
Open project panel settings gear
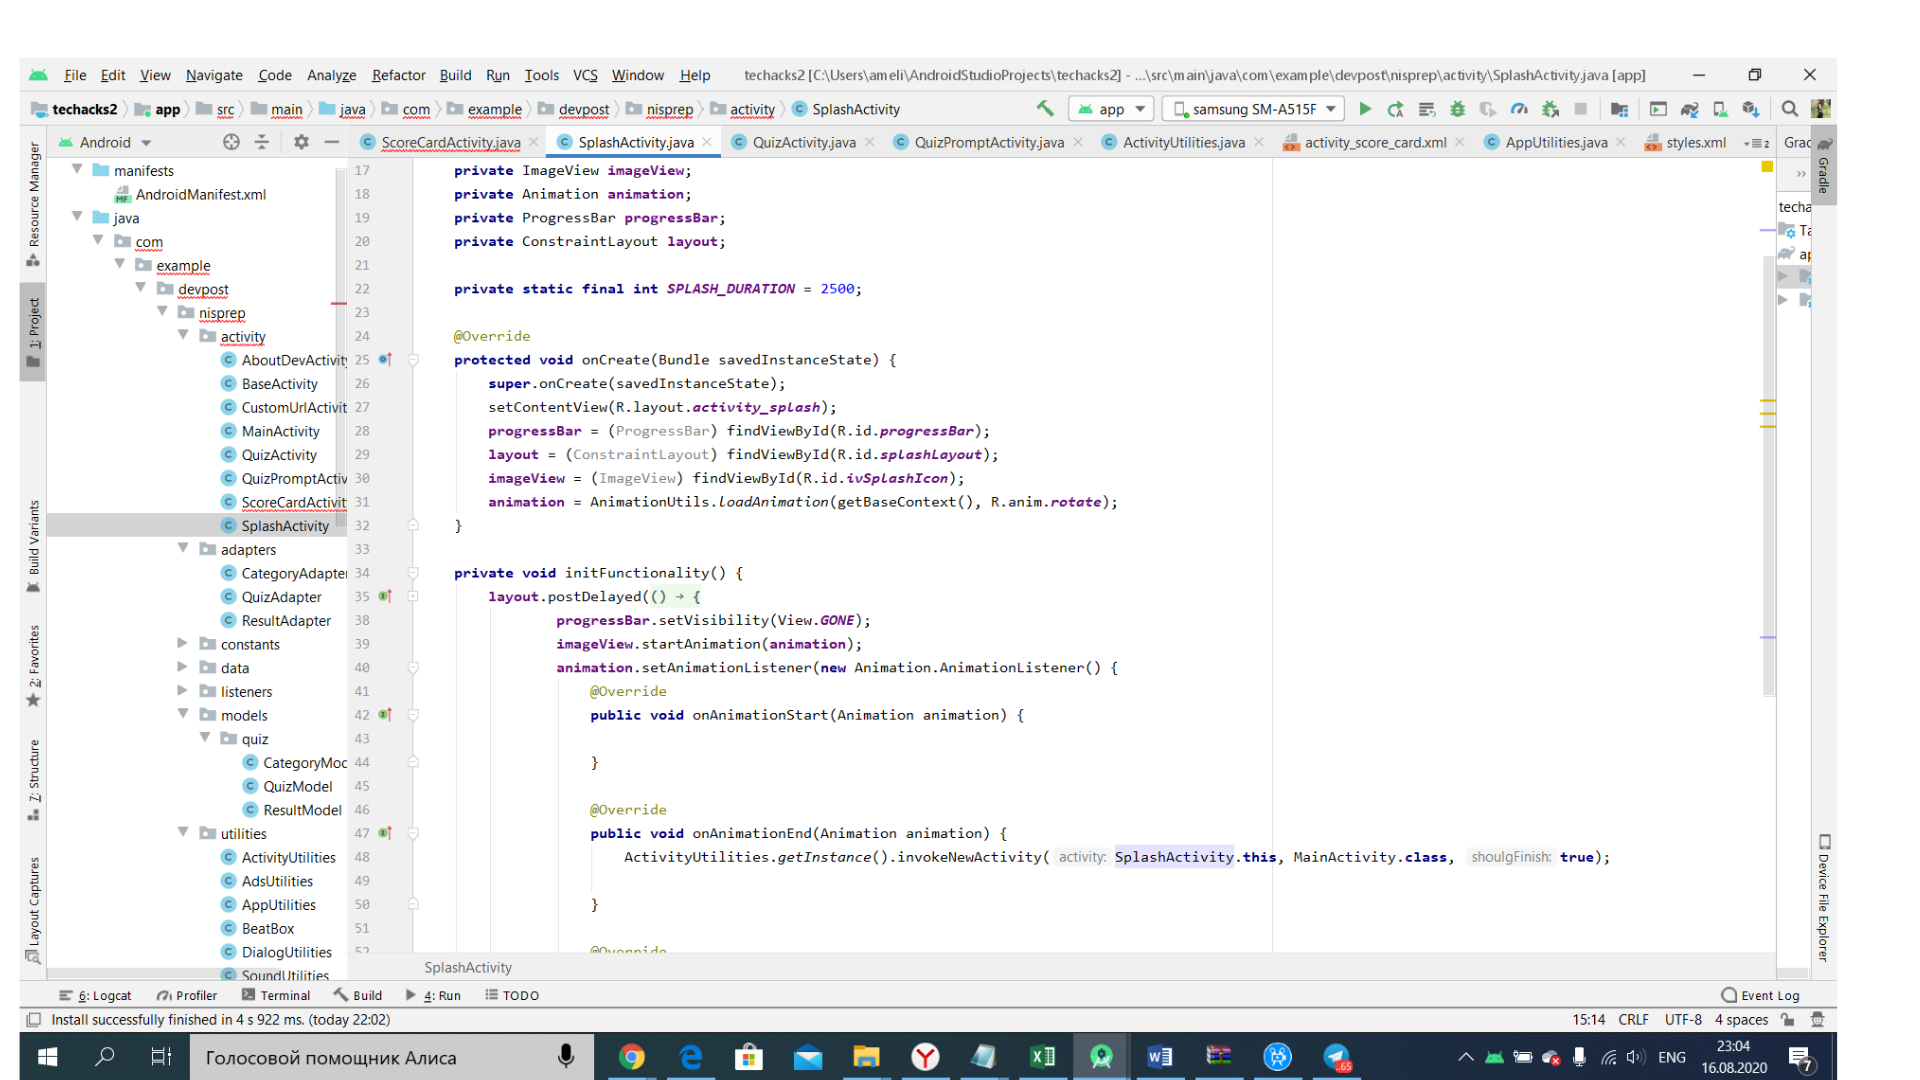click(x=301, y=142)
